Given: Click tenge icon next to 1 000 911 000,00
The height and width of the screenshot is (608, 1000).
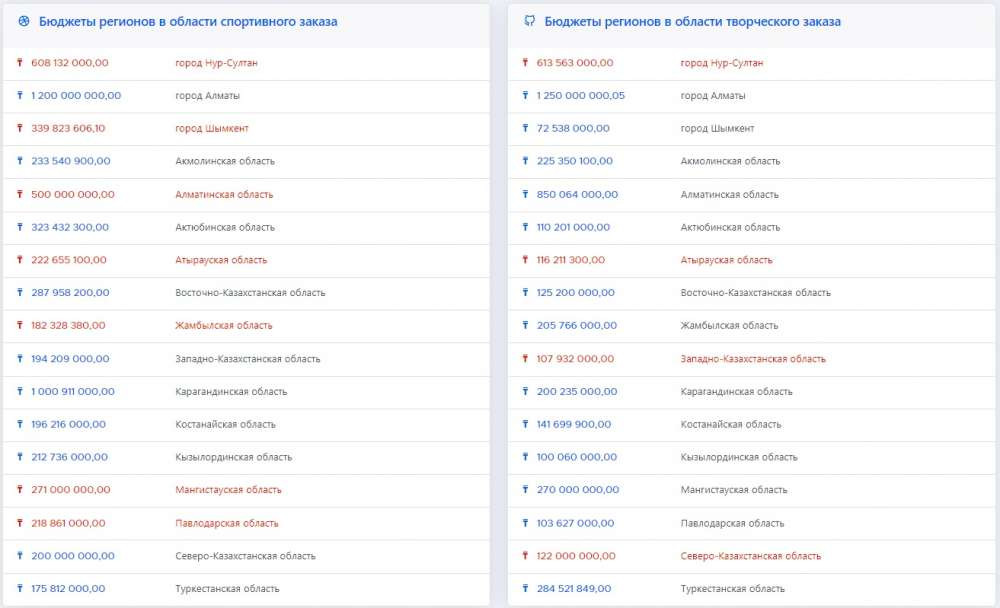Looking at the screenshot, I should pos(19,392).
